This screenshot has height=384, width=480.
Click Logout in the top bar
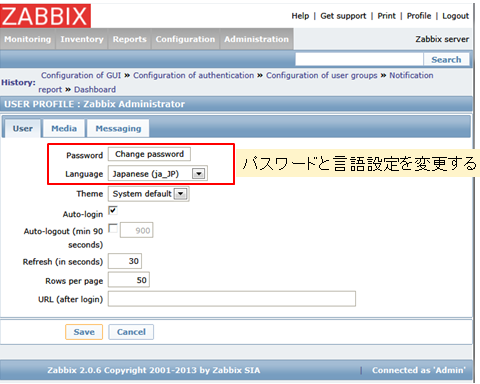[455, 16]
